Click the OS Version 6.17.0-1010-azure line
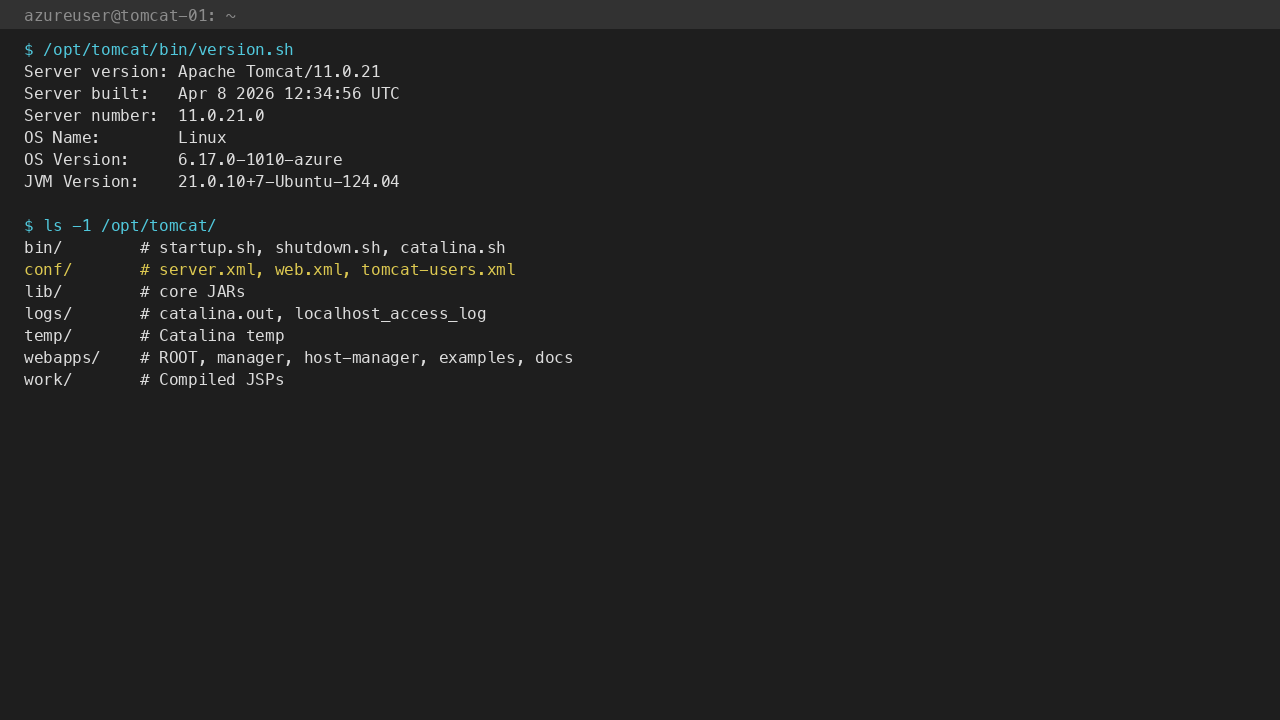 [183, 160]
